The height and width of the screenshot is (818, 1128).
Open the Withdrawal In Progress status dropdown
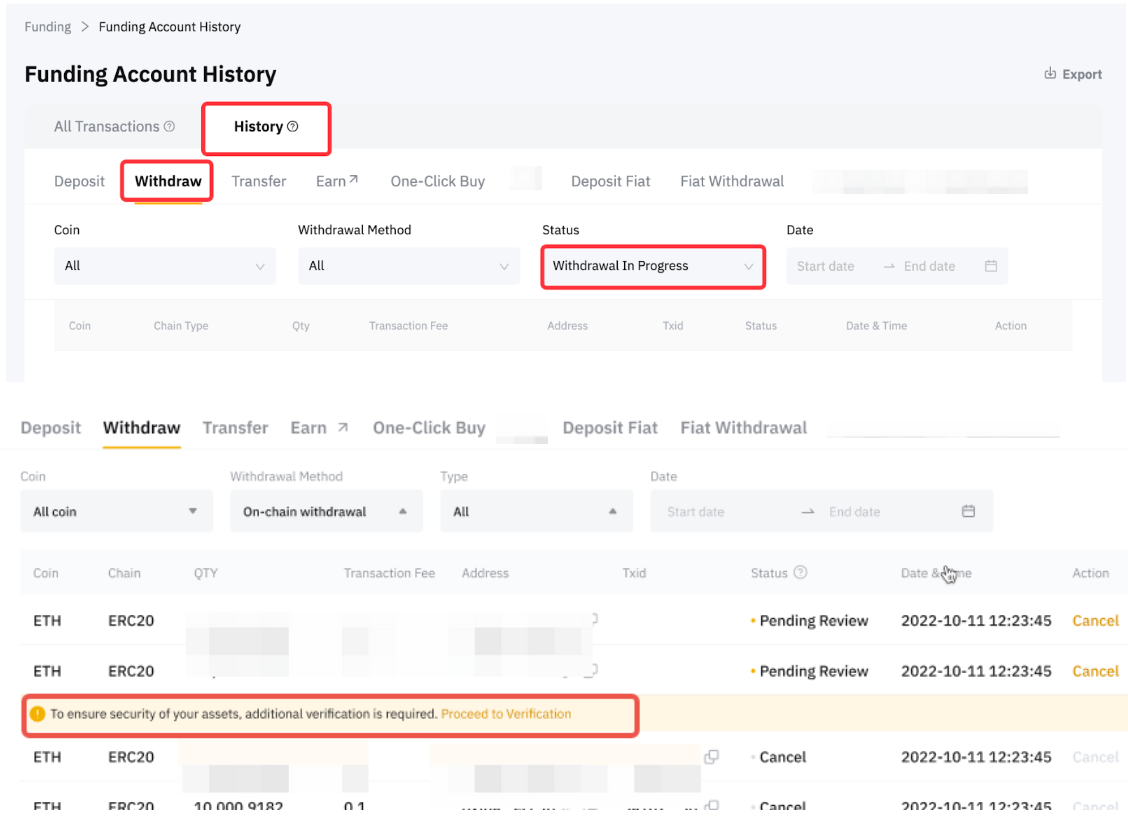click(x=653, y=267)
